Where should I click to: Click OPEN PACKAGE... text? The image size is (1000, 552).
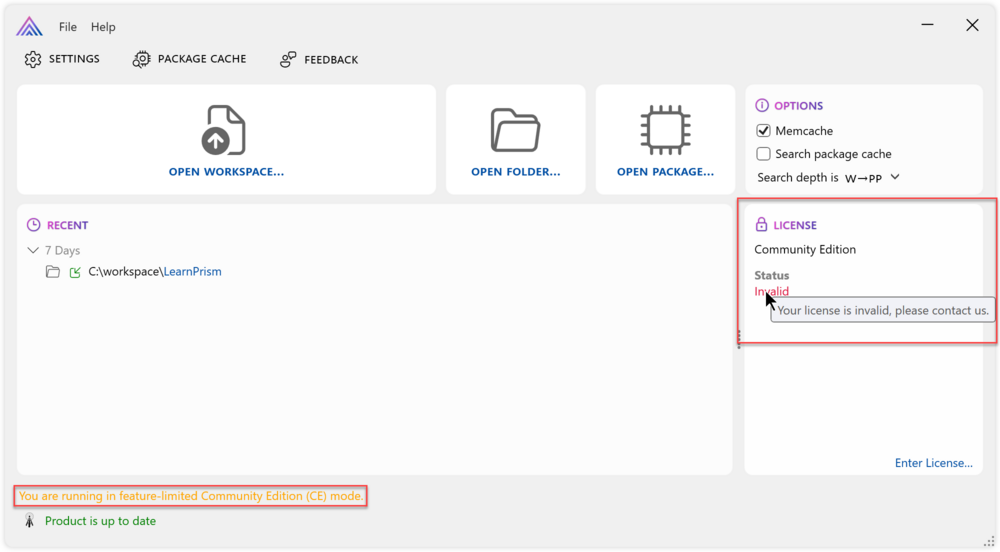665,171
